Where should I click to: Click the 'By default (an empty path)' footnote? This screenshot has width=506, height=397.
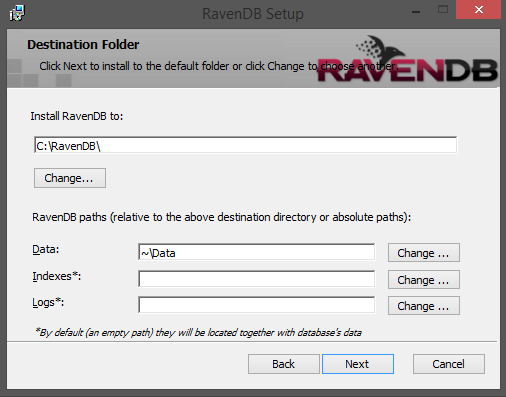198,333
